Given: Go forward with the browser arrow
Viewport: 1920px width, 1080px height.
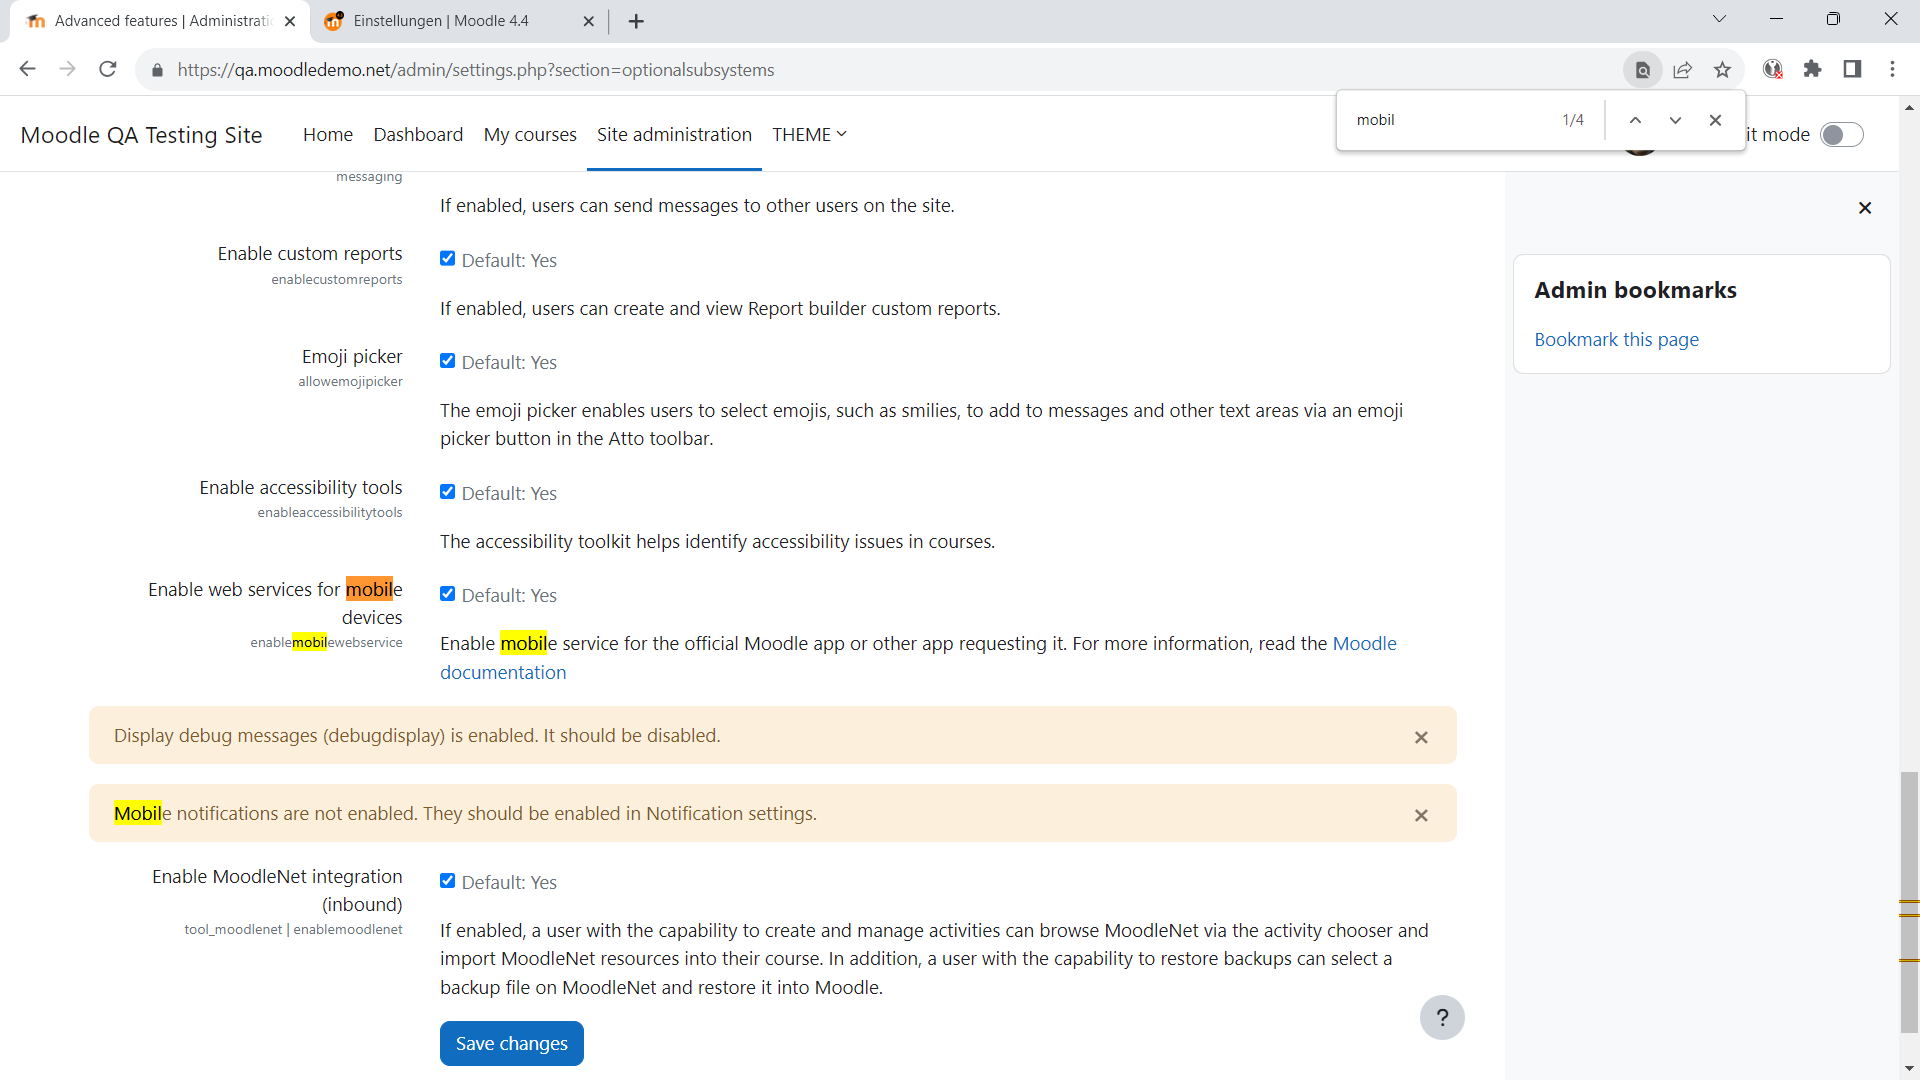Looking at the screenshot, I should 67,69.
